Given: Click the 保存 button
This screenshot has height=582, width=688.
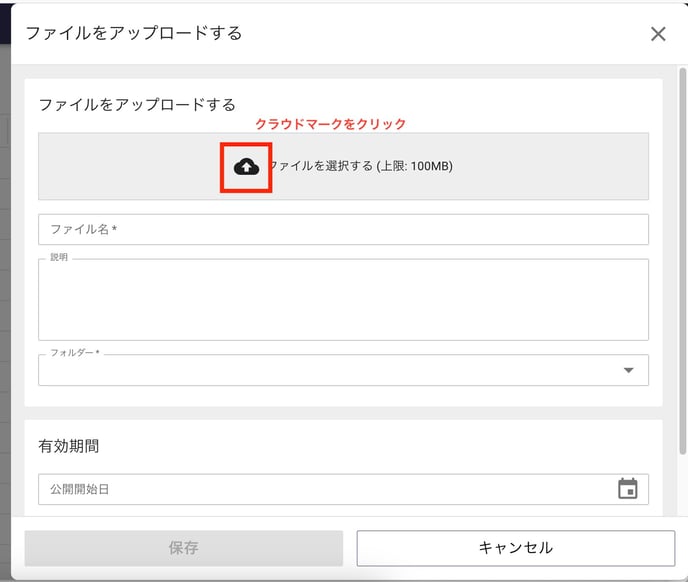Looking at the screenshot, I should click(x=183, y=548).
